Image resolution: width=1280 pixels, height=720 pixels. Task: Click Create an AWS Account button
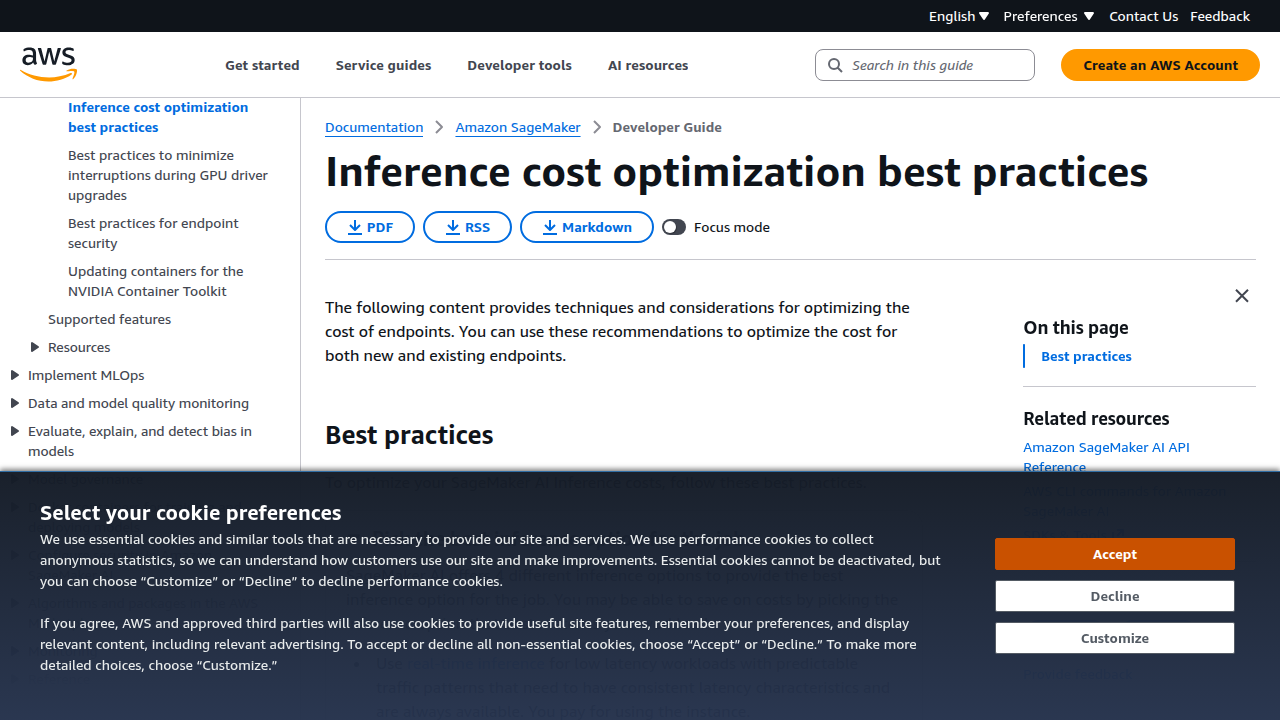pyautogui.click(x=1160, y=65)
